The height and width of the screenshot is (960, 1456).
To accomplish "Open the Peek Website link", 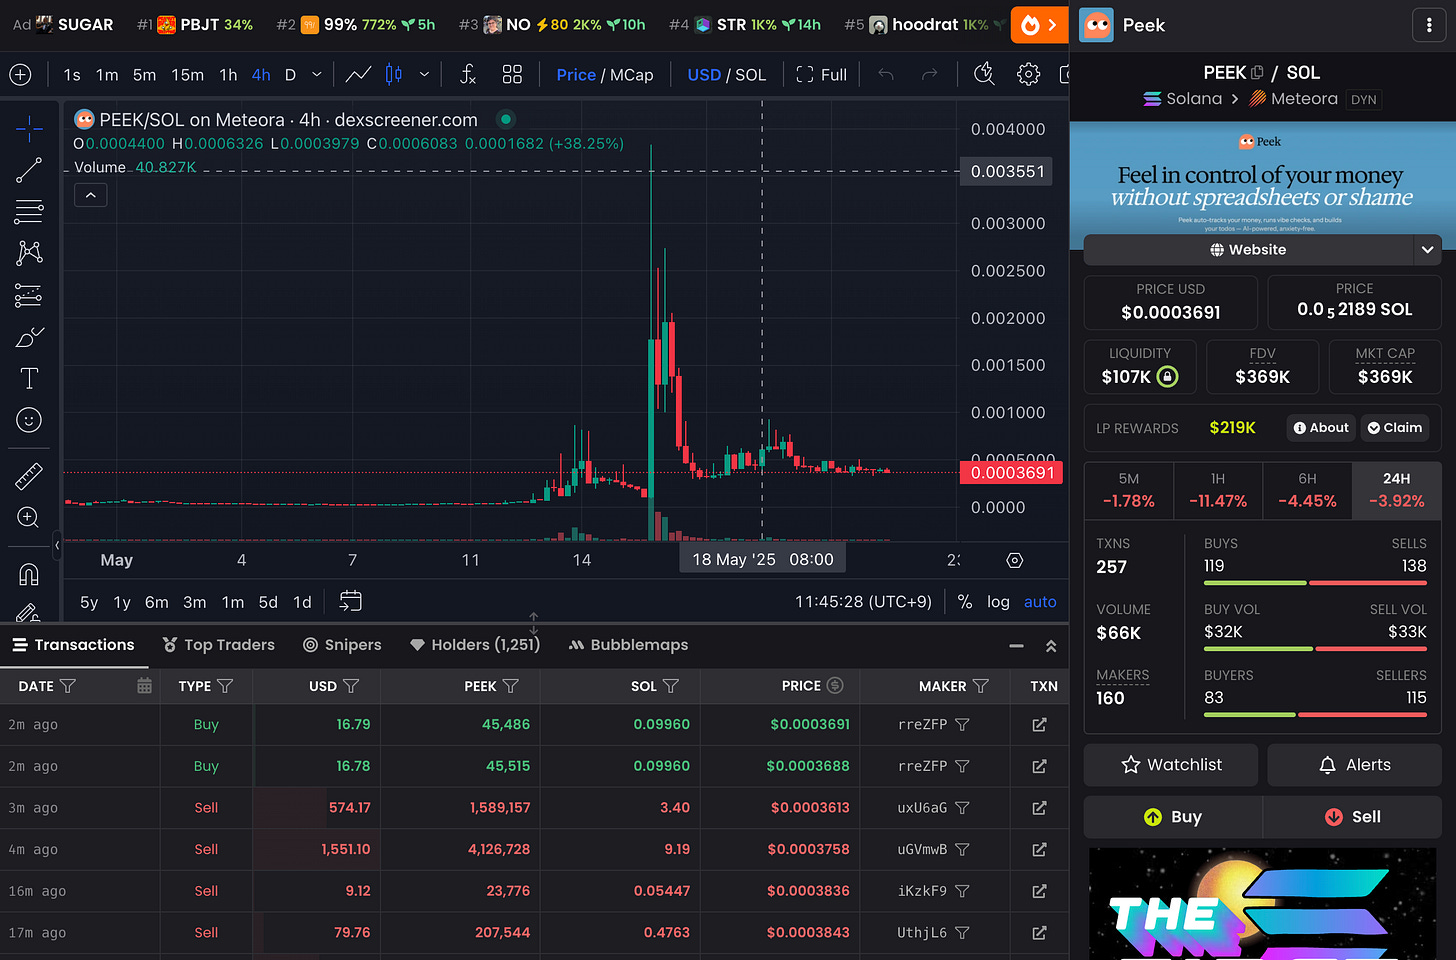I will coord(1248,250).
